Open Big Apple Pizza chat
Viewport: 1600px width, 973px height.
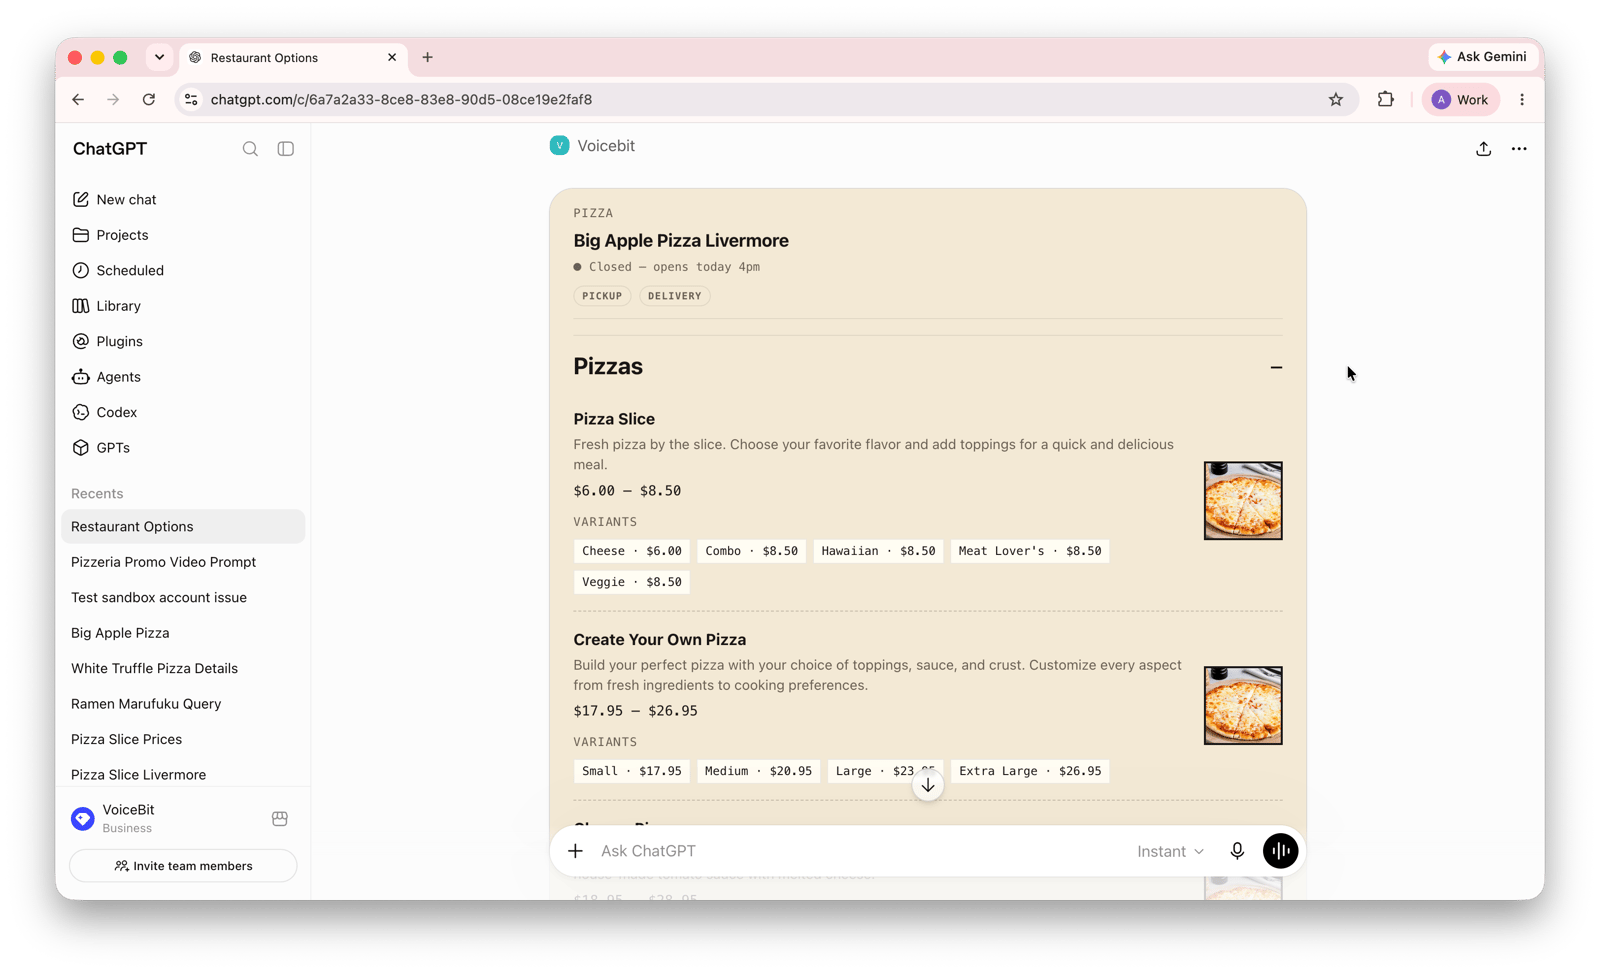(183, 633)
